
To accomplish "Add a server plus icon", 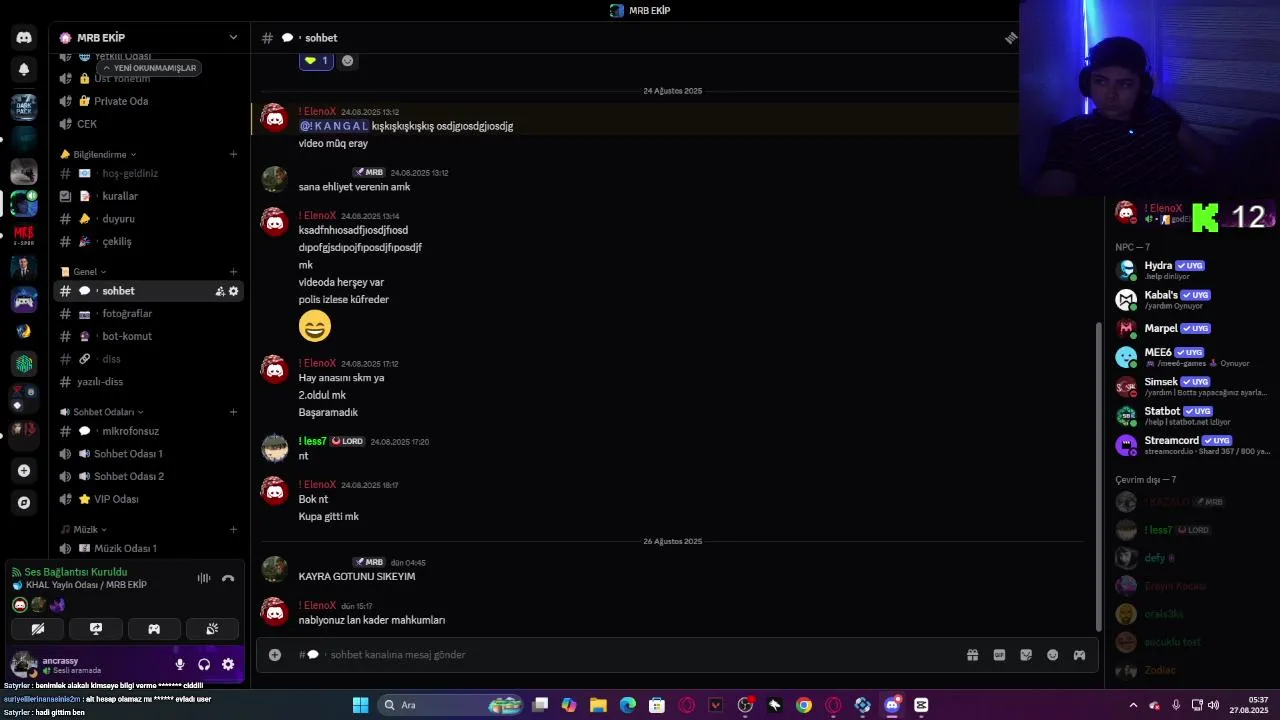I will point(24,470).
